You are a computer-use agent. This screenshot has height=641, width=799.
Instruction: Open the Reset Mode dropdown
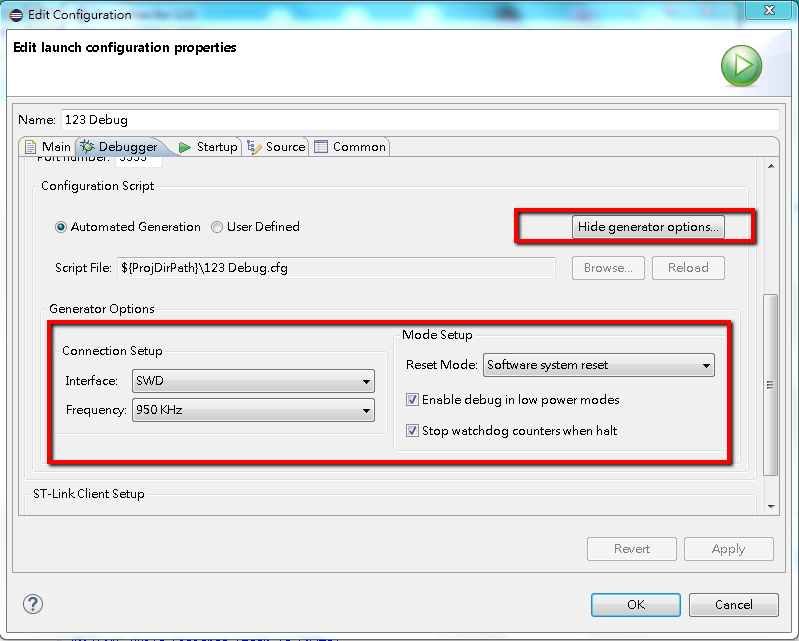[598, 365]
